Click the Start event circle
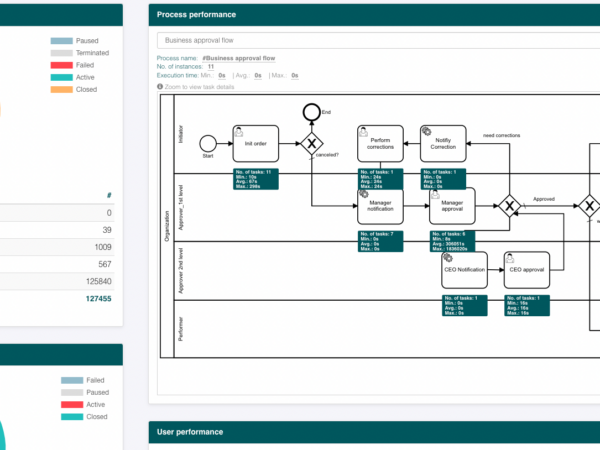Viewport: 600px width, 450px height. pyautogui.click(x=208, y=143)
